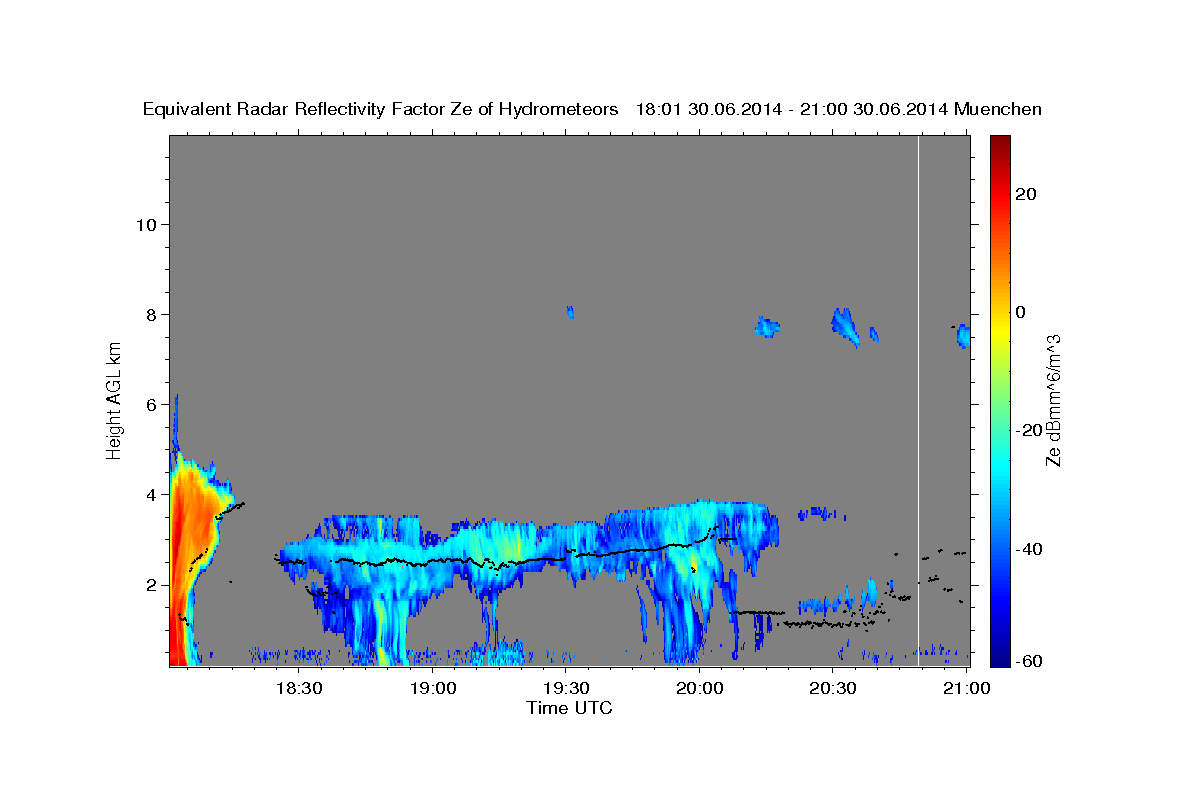Click the height axis label 8
The height and width of the screenshot is (800, 1200).
tap(150, 314)
